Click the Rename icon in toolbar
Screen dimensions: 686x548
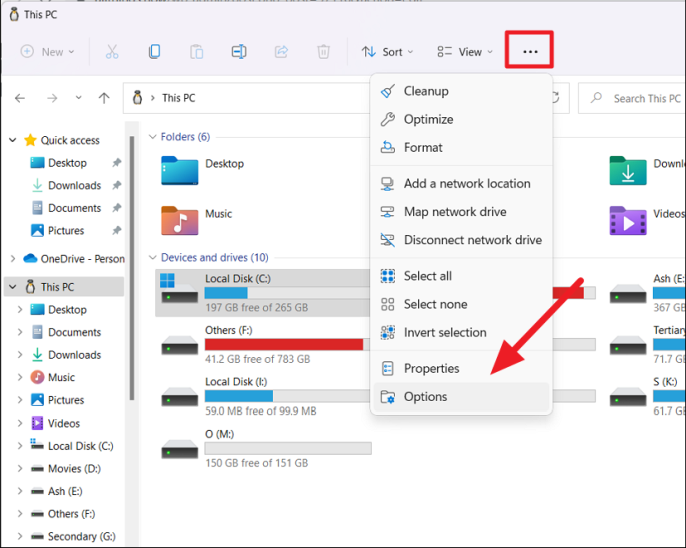pos(239,52)
